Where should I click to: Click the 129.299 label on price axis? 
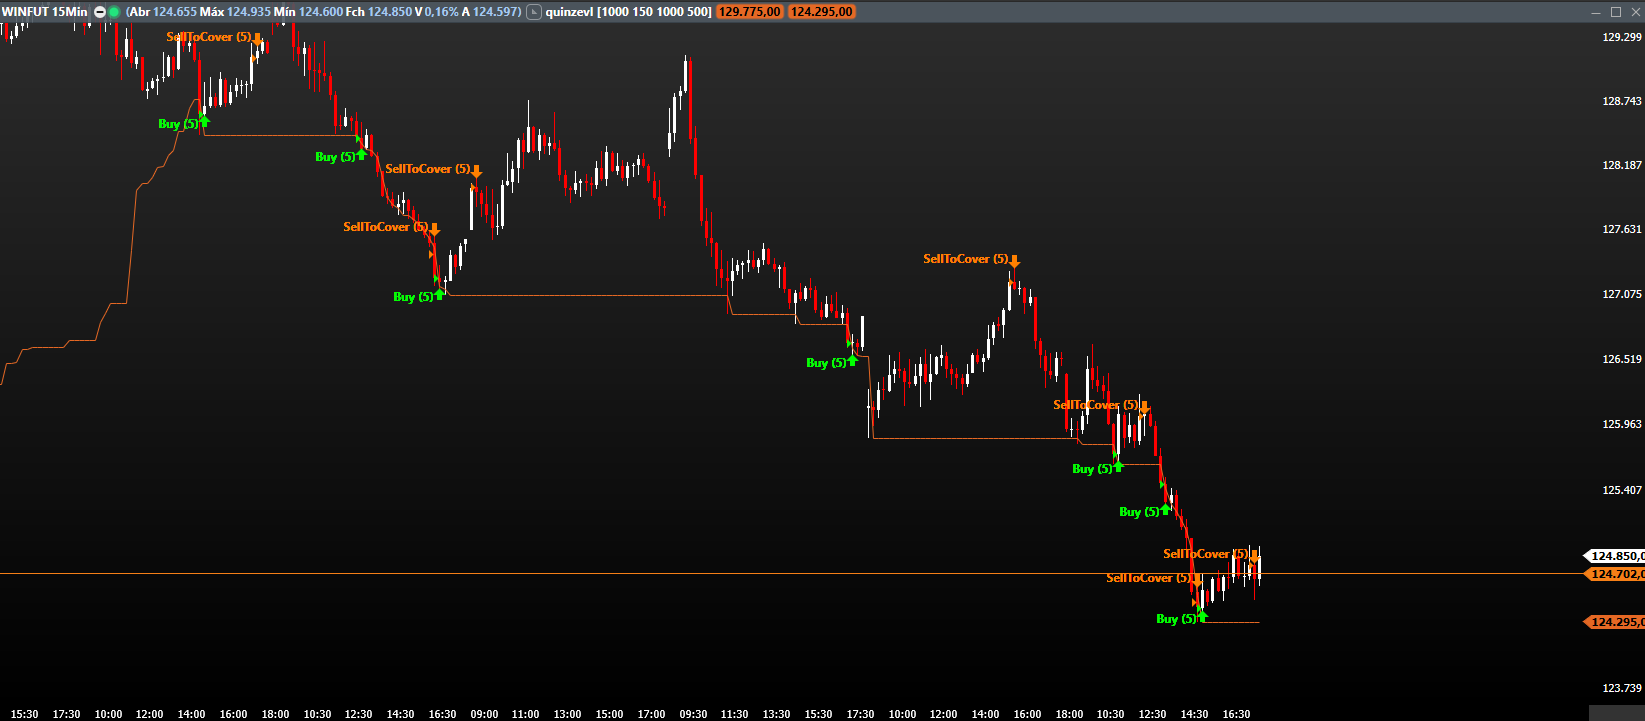1621,37
